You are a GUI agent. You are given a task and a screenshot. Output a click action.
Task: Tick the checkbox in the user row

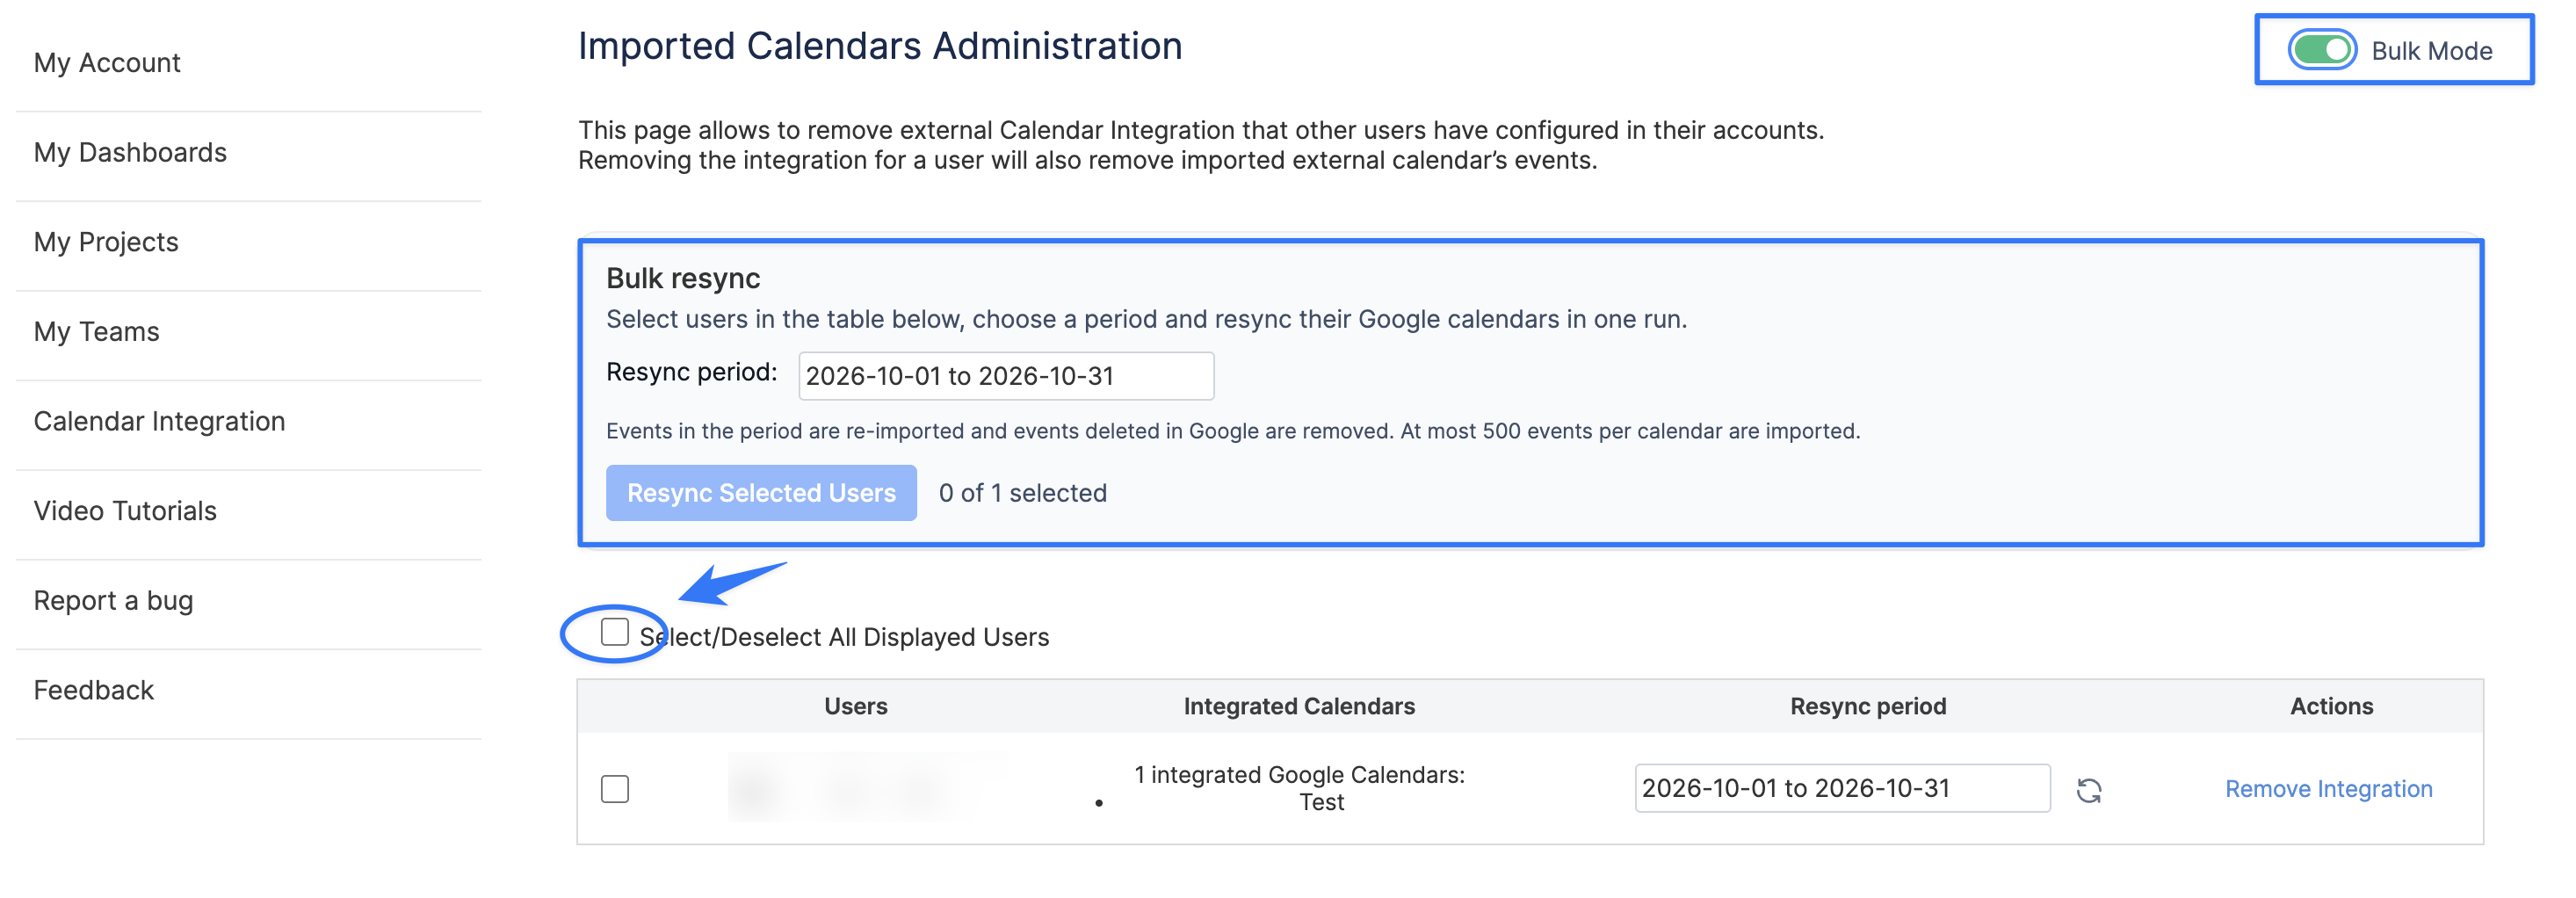click(614, 789)
